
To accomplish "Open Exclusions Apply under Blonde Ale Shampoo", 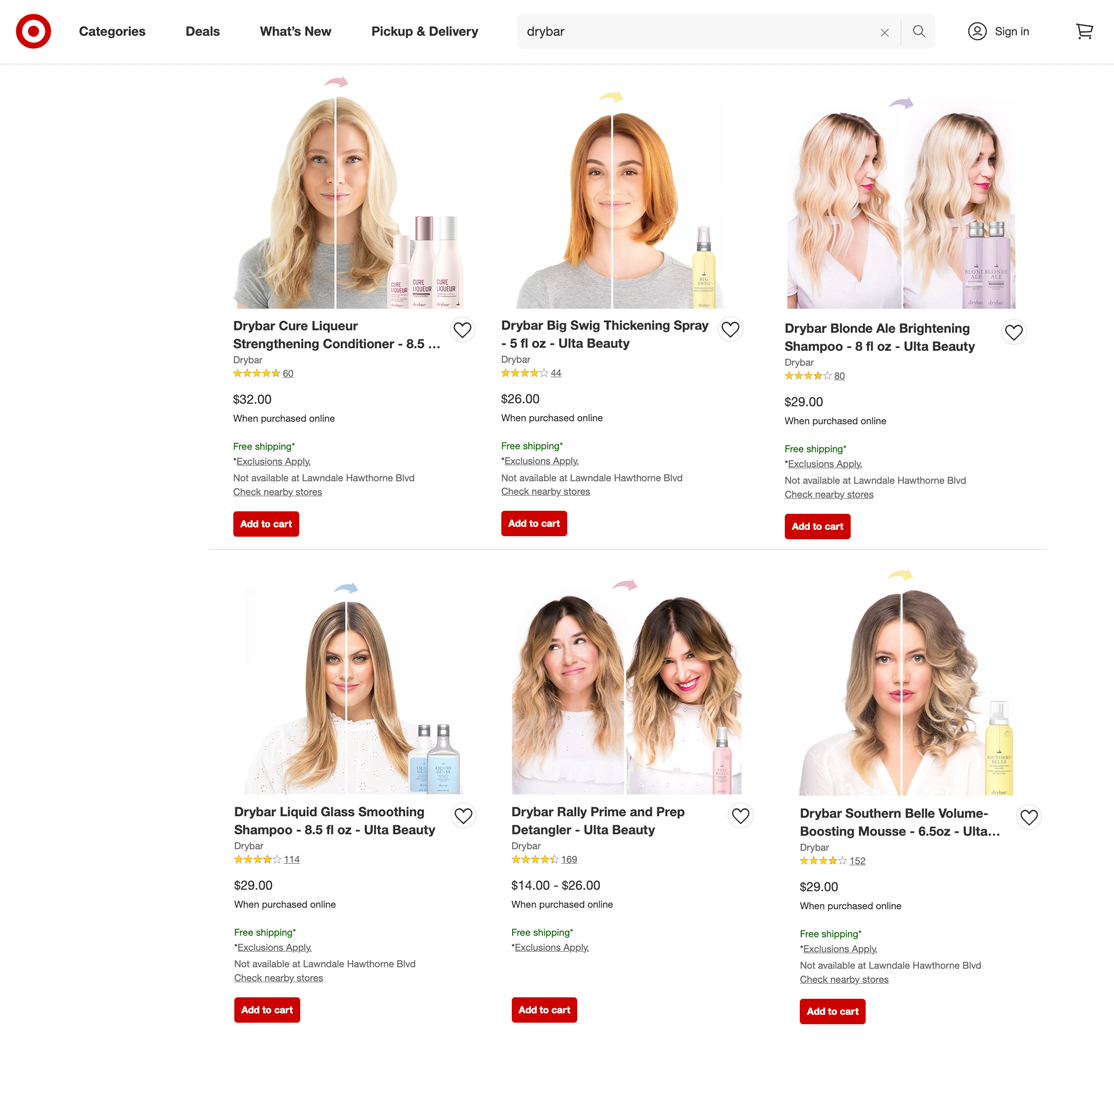I will coord(825,463).
